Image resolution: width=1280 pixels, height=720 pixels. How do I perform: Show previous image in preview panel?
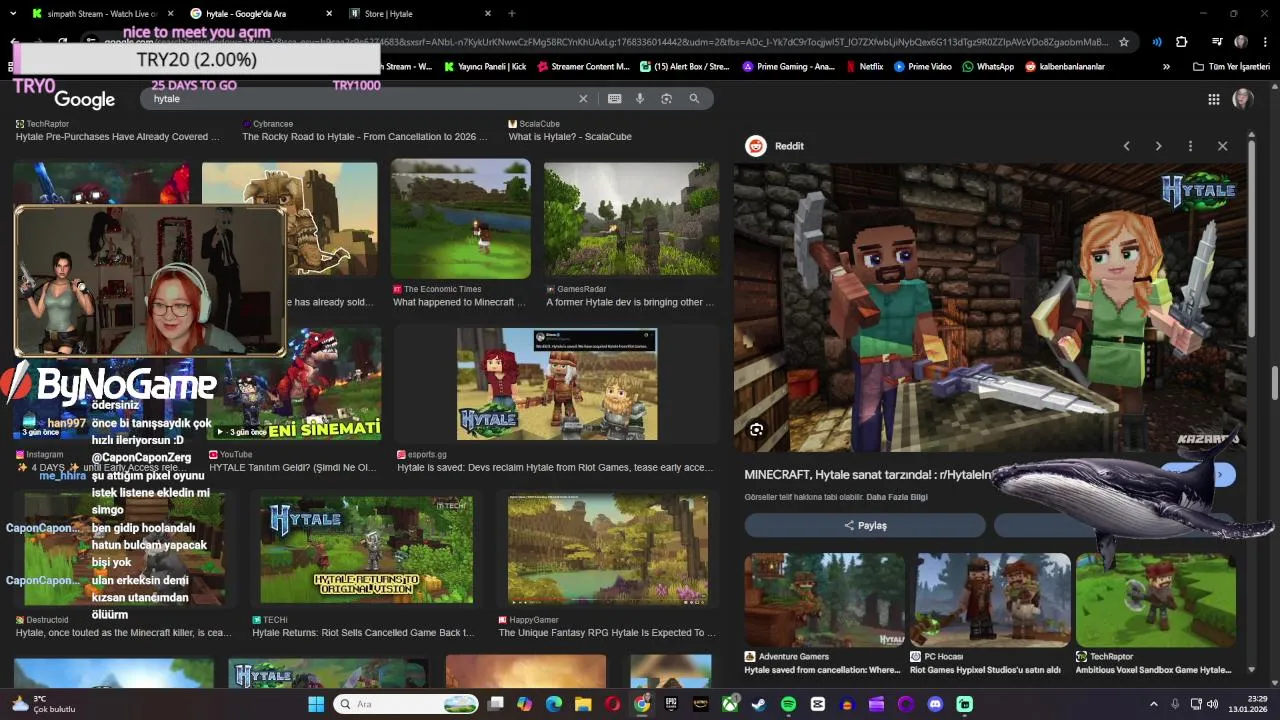pos(1126,146)
